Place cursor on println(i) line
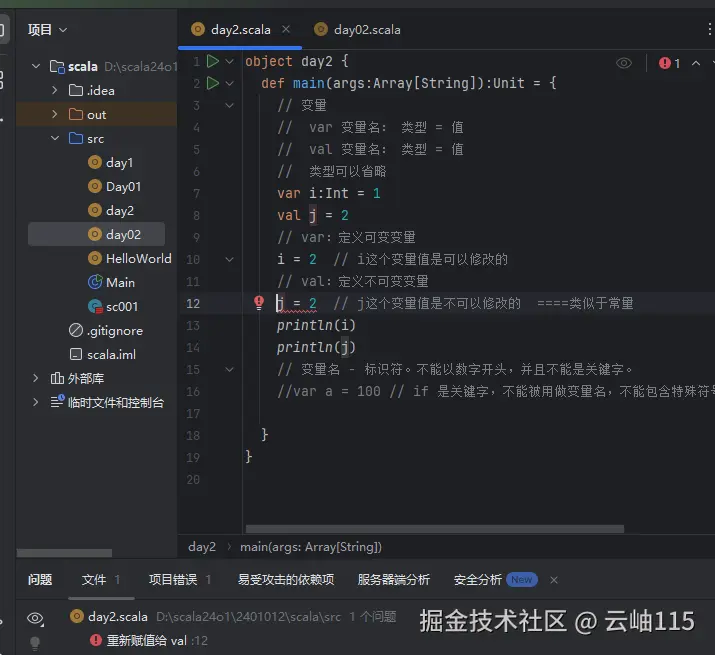Image resolution: width=715 pixels, height=655 pixels. coord(316,325)
